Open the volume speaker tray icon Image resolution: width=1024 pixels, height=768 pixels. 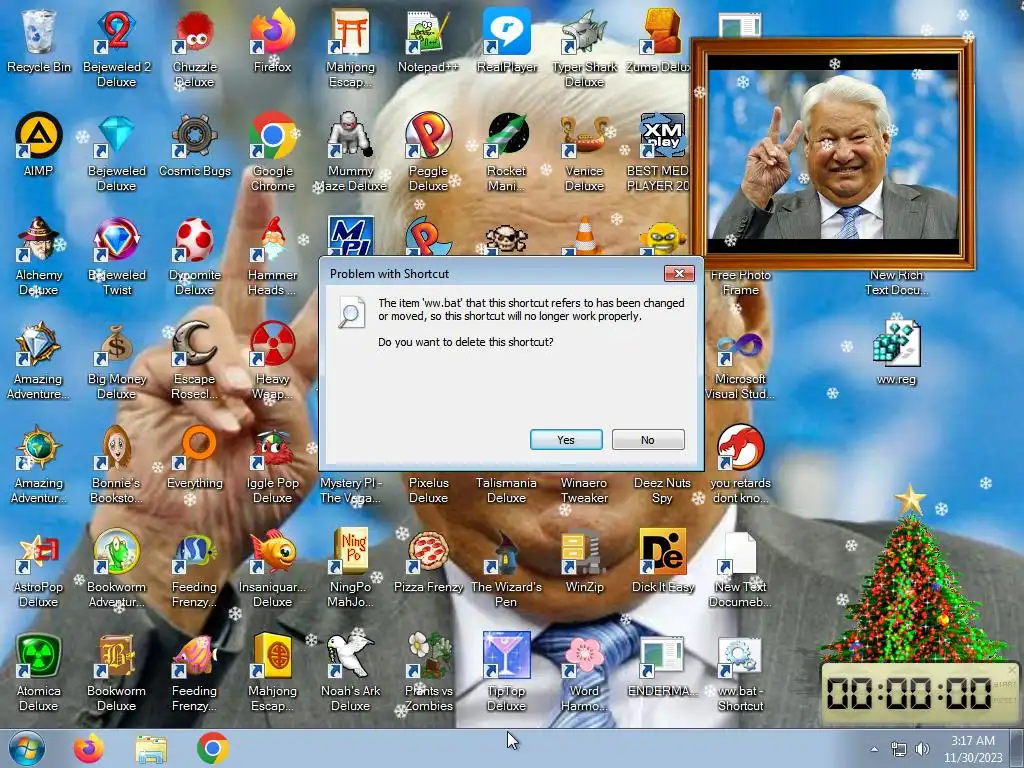click(922, 749)
